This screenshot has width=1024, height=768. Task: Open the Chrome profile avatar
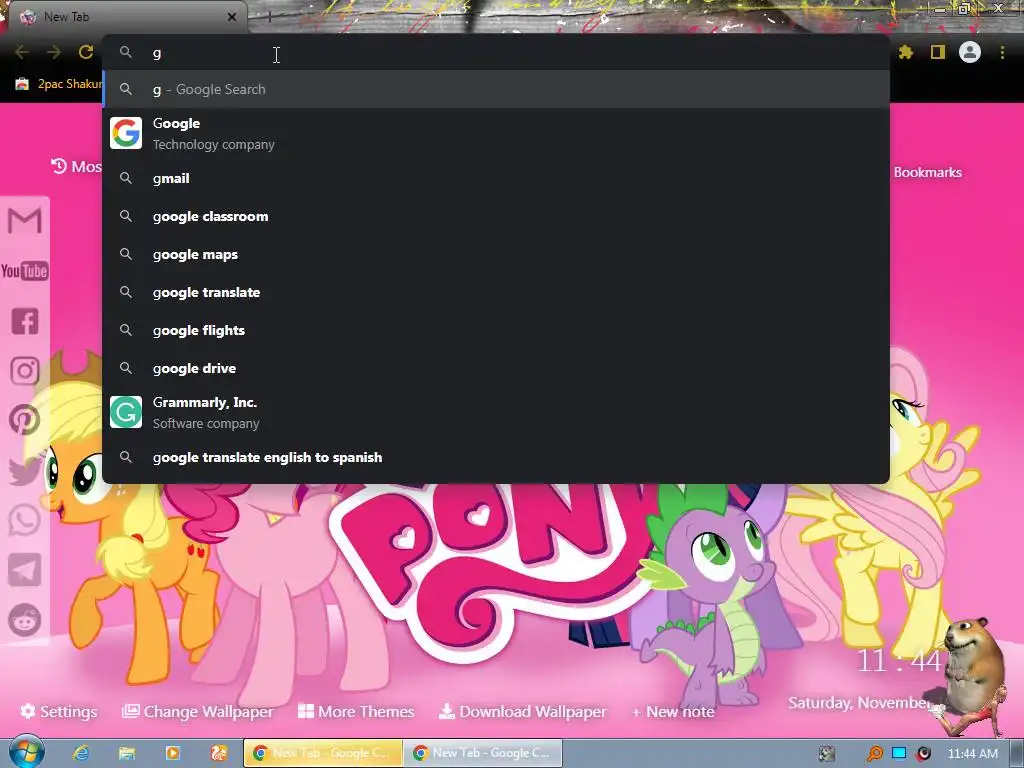pyautogui.click(x=970, y=52)
